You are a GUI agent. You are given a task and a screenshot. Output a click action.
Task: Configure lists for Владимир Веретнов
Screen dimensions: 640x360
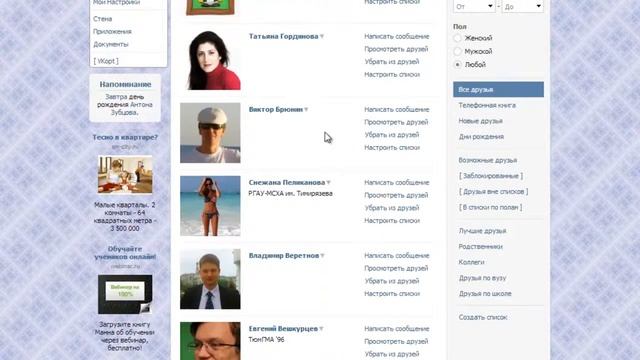pos(392,293)
